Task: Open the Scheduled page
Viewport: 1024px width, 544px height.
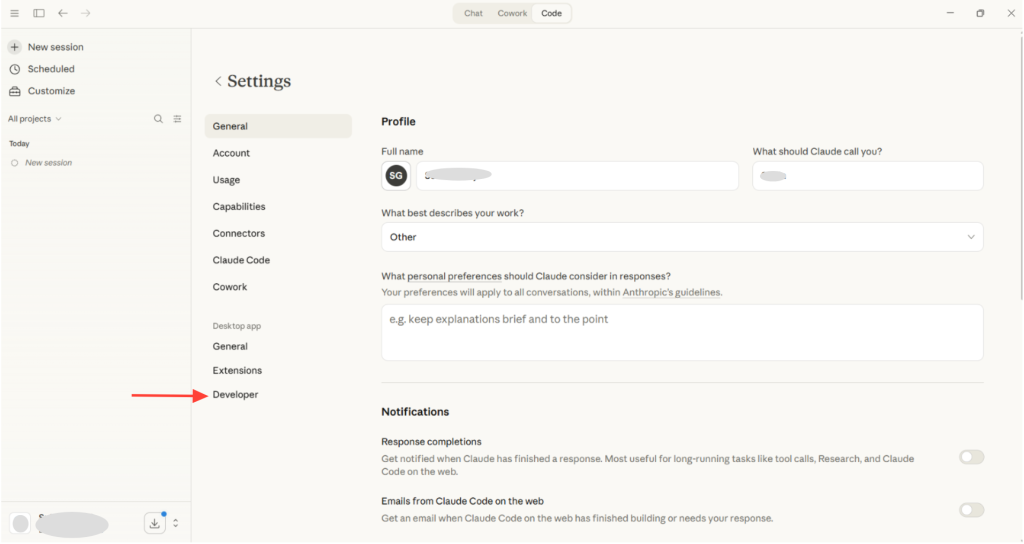Action: pyautogui.click(x=51, y=69)
